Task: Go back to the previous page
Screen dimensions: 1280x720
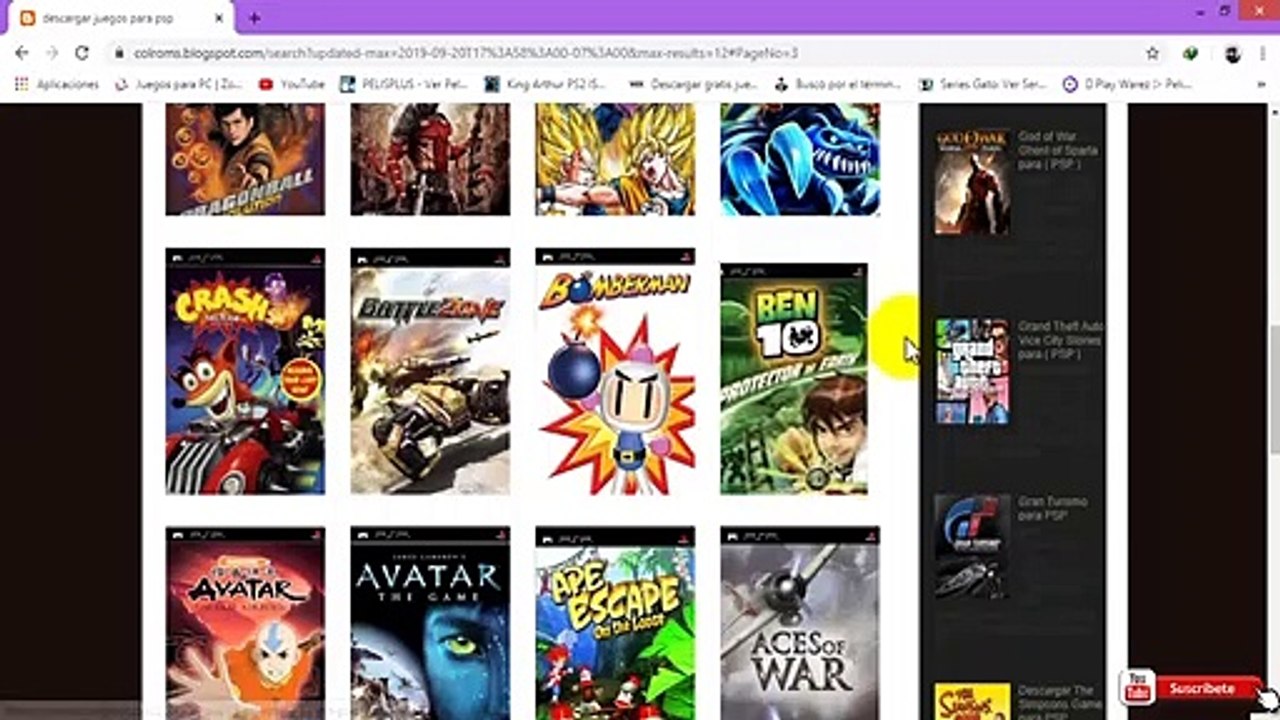Action: [22, 53]
